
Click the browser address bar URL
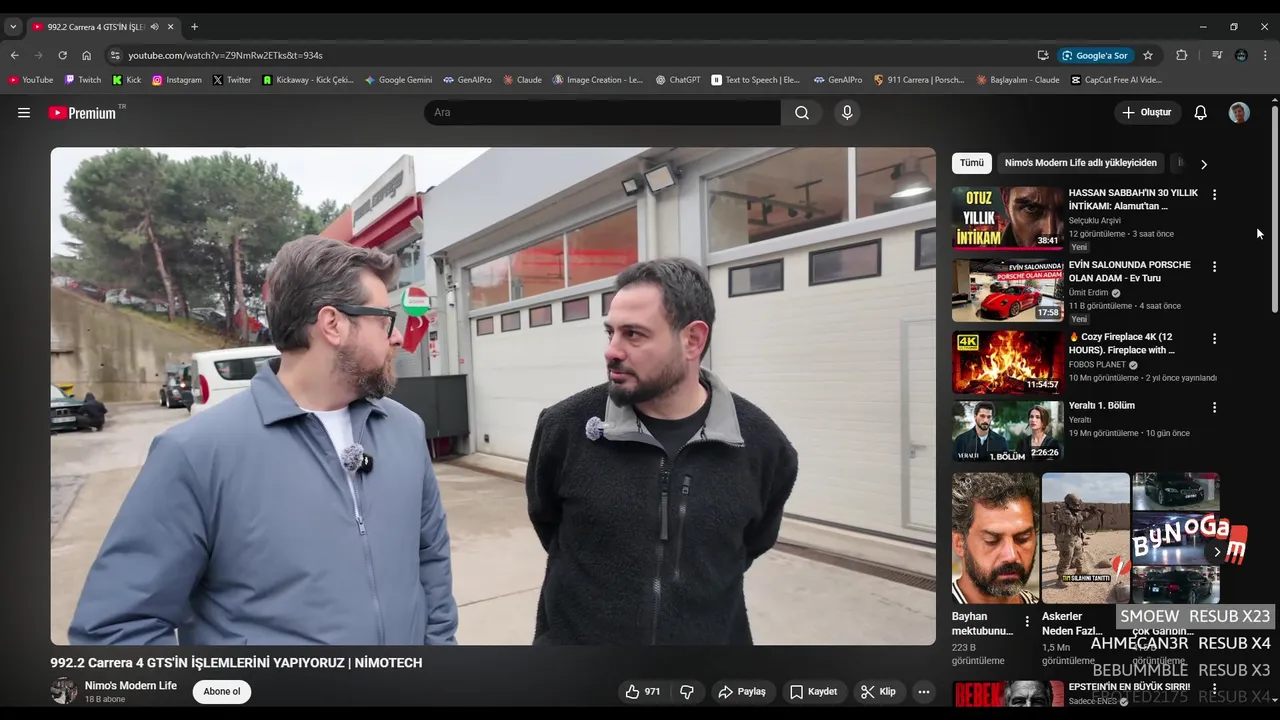tap(225, 55)
